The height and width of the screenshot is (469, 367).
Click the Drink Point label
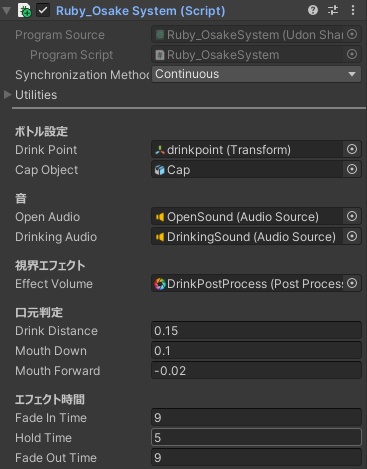pyautogui.click(x=46, y=150)
